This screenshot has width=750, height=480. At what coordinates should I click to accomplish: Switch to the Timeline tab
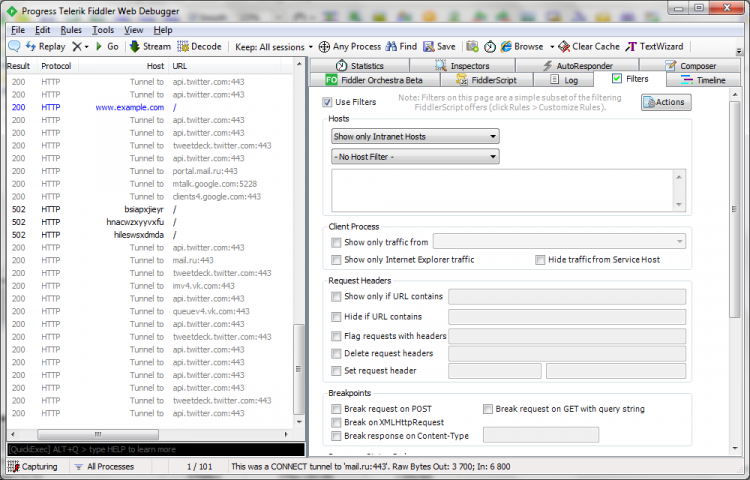703,80
